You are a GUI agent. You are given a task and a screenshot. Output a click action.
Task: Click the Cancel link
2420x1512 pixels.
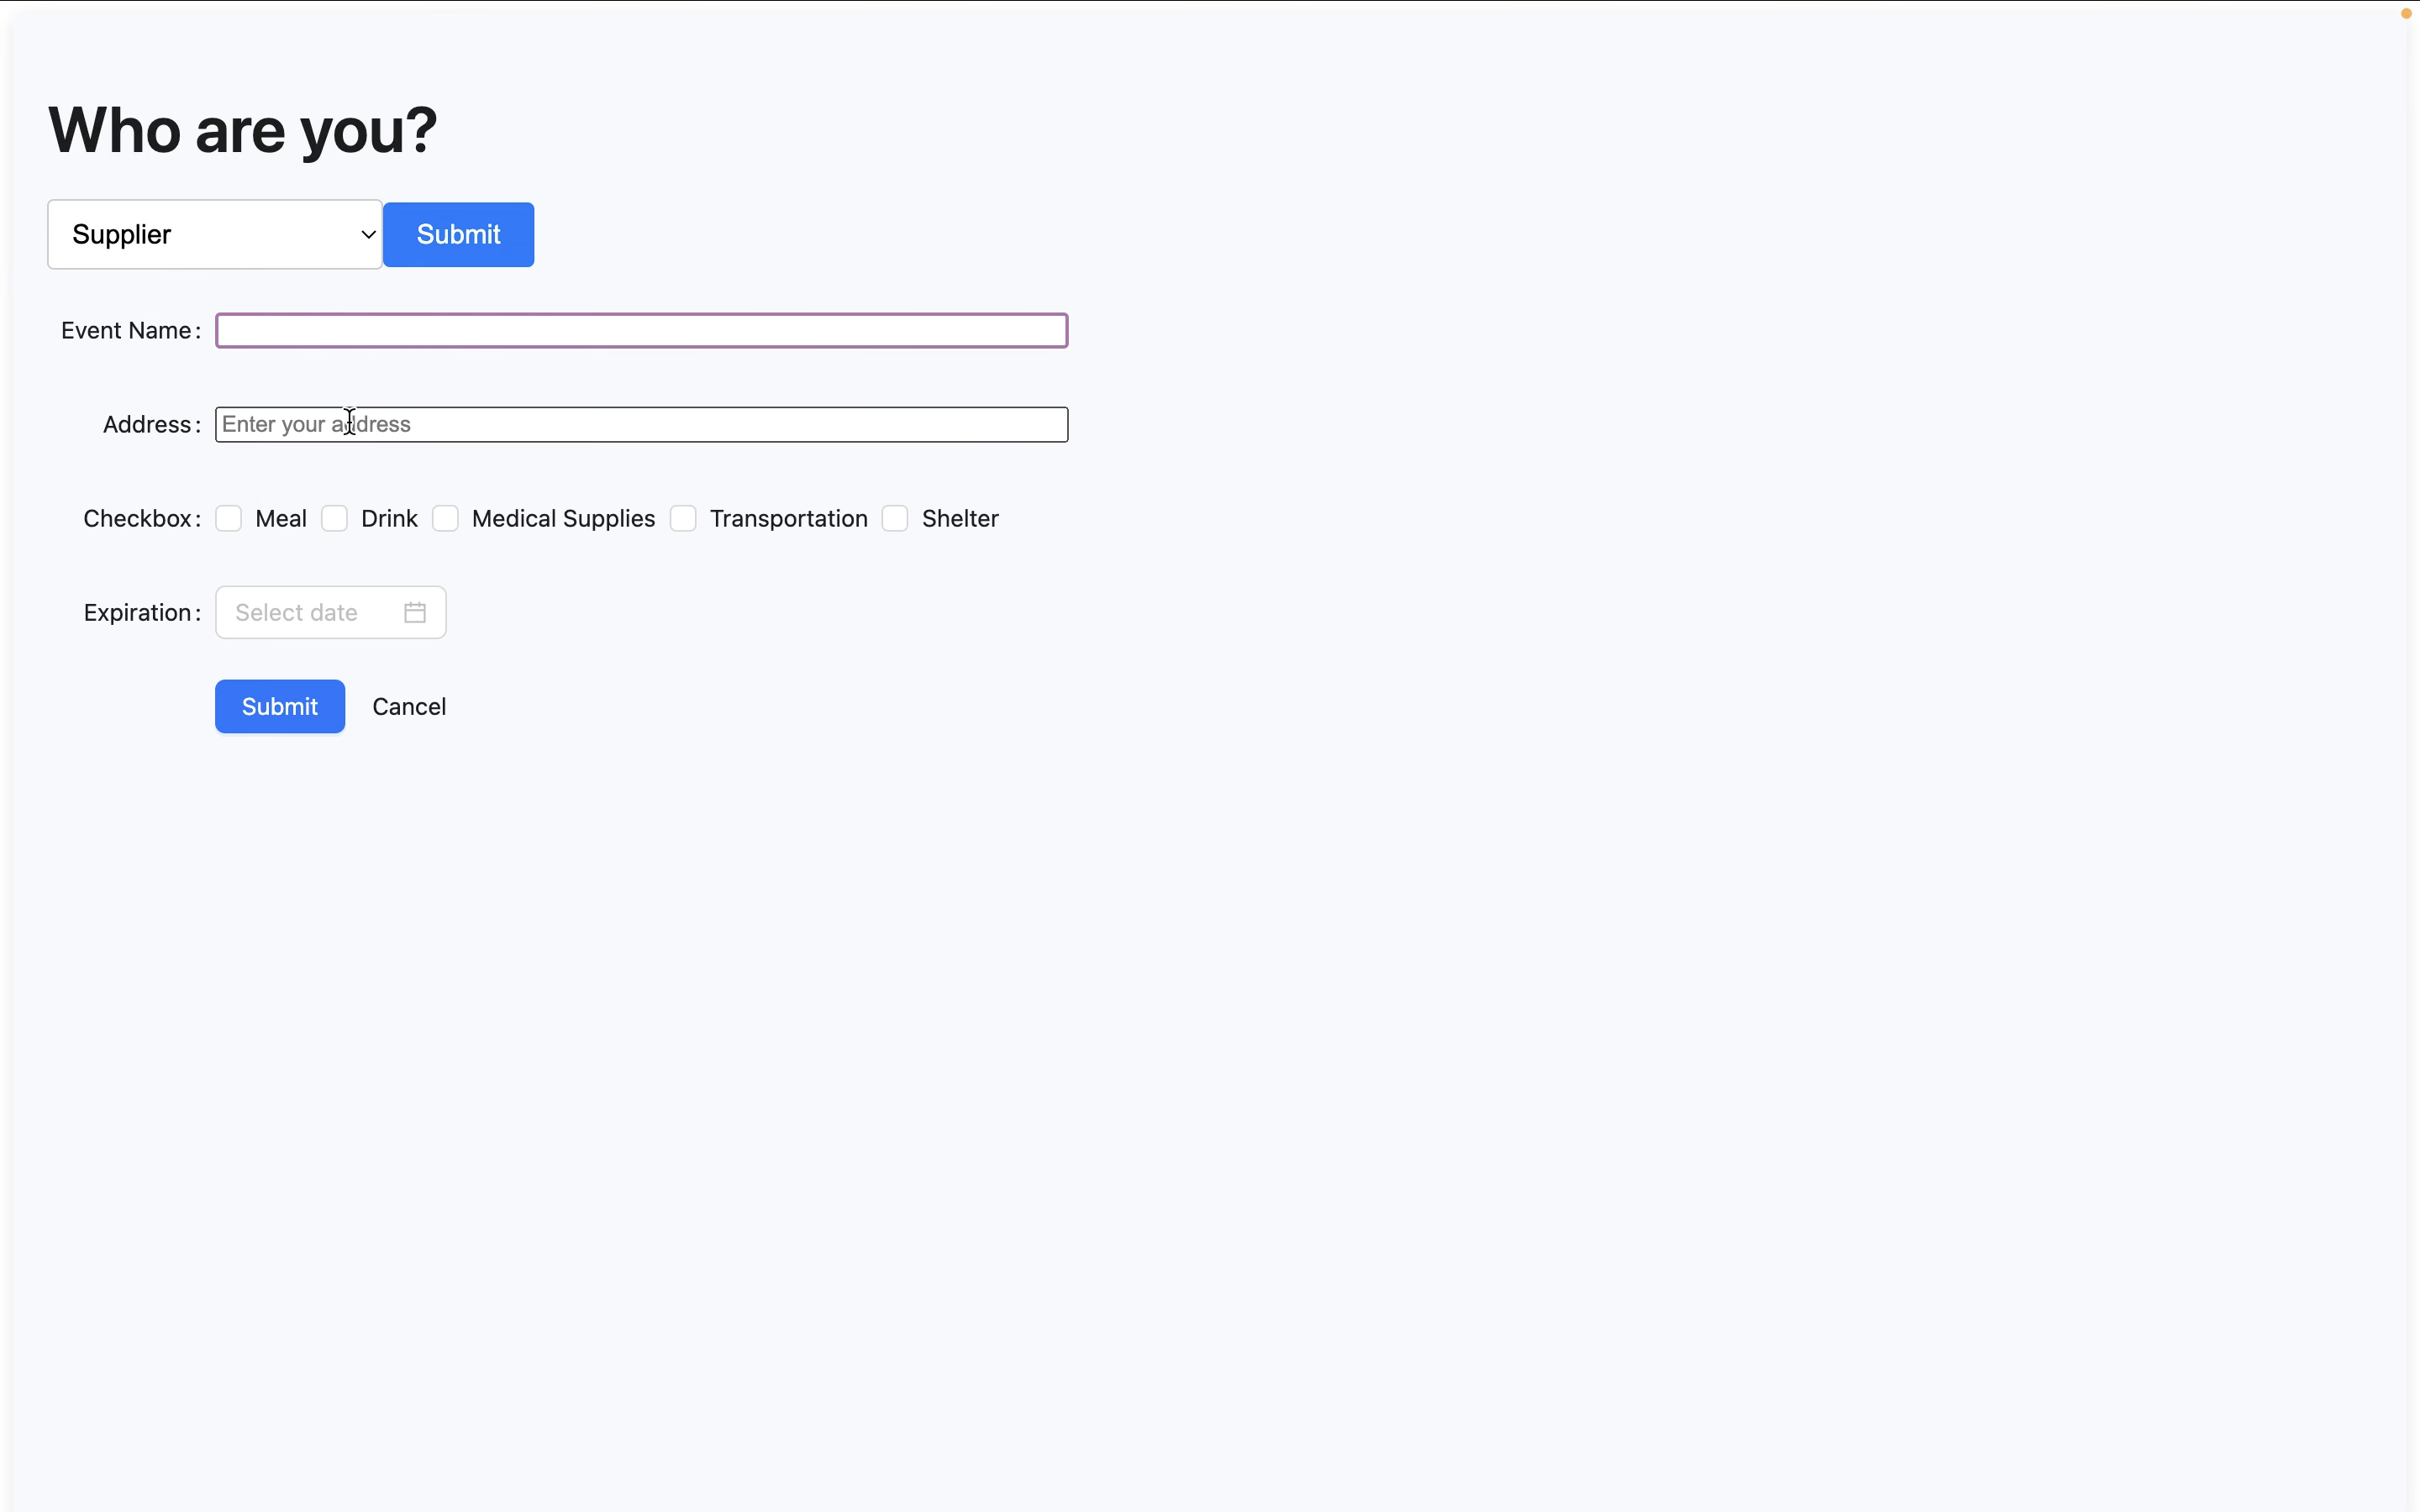pos(409,707)
